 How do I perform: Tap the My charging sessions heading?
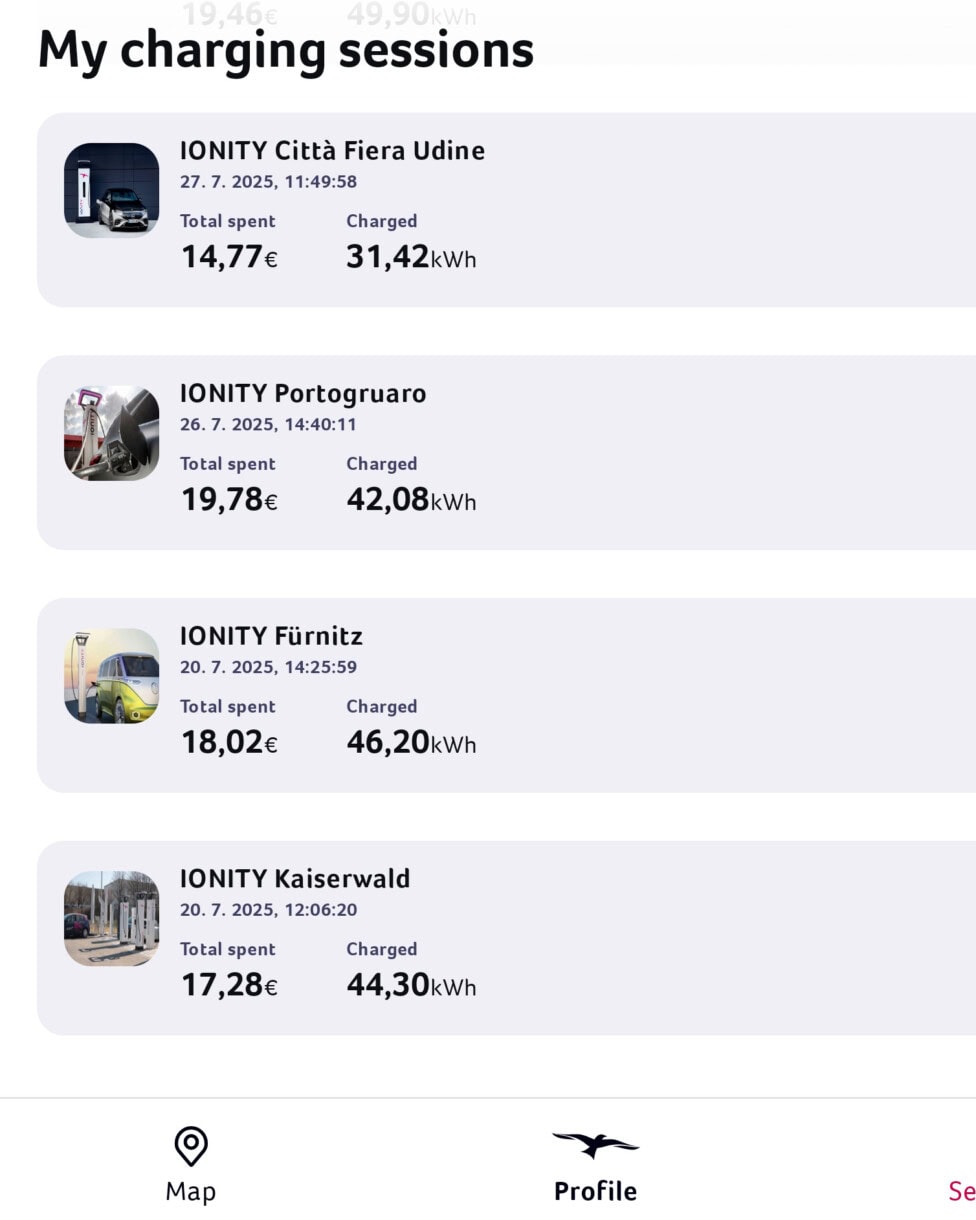click(286, 51)
